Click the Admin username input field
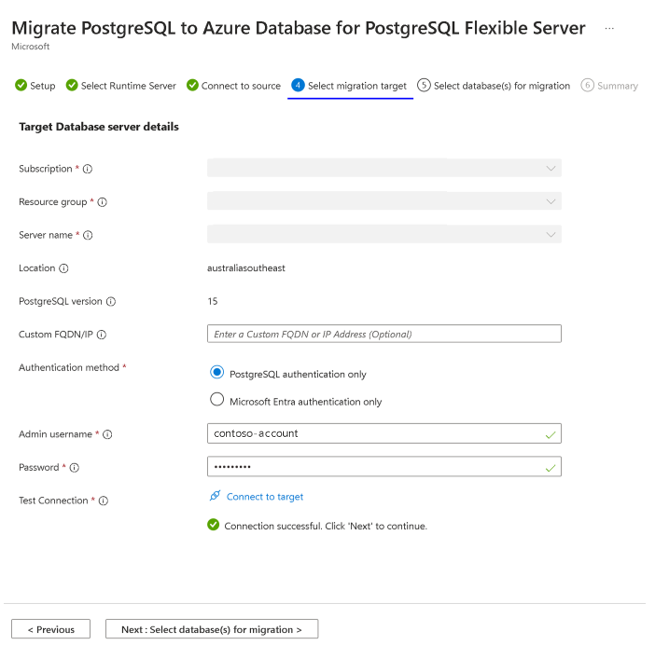Screen dimensions: 669x645 pyautogui.click(x=384, y=433)
